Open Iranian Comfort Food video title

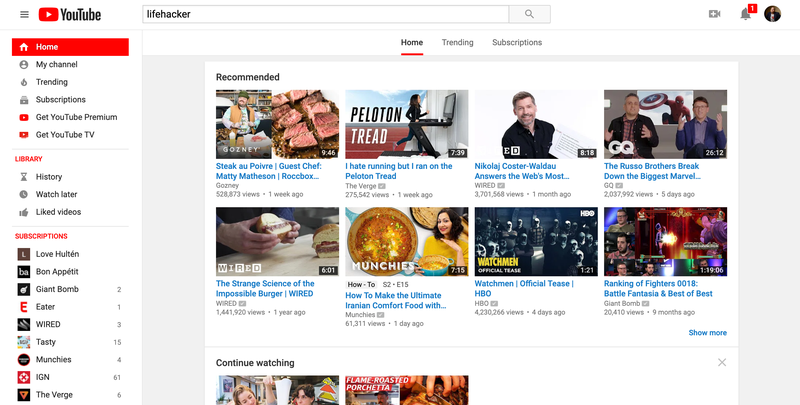coord(396,300)
